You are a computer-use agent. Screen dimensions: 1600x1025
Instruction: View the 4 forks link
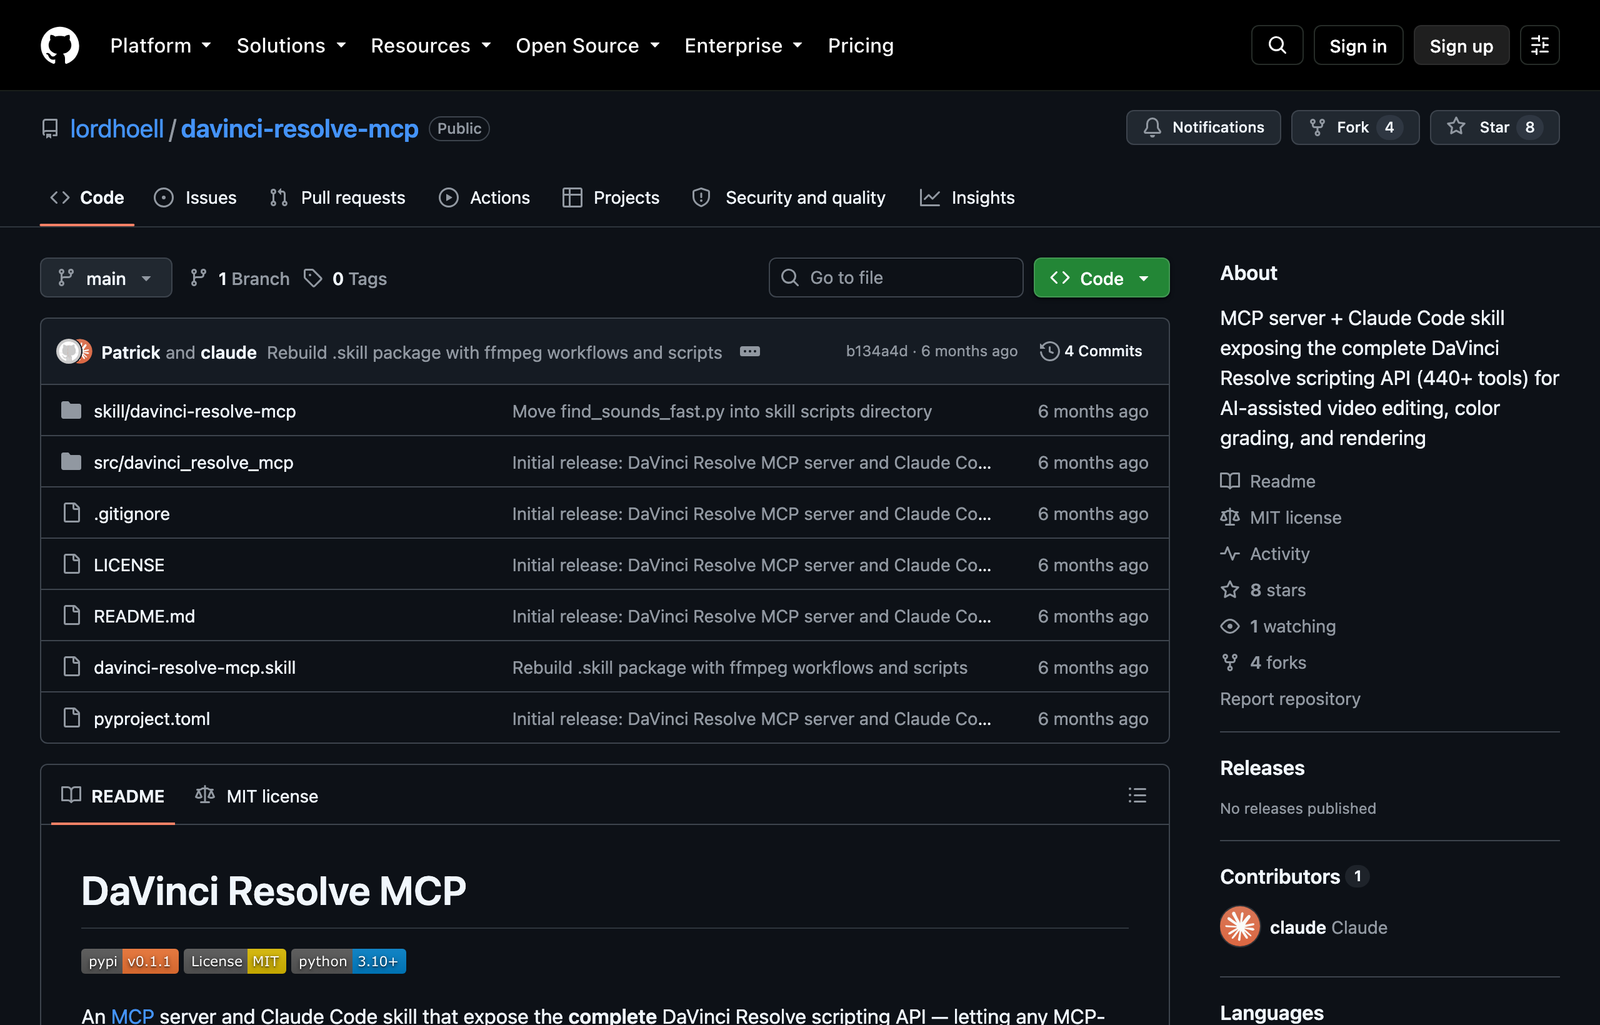coord(1263,662)
